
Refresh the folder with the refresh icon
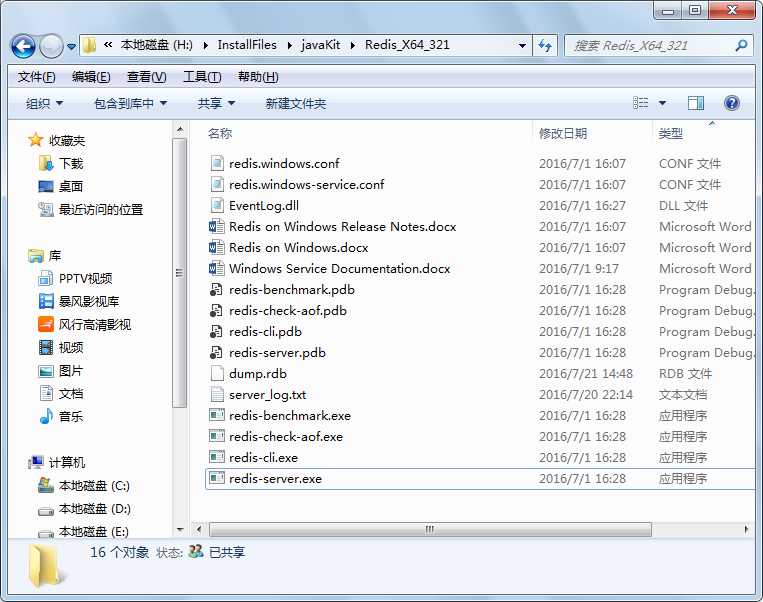coord(545,46)
